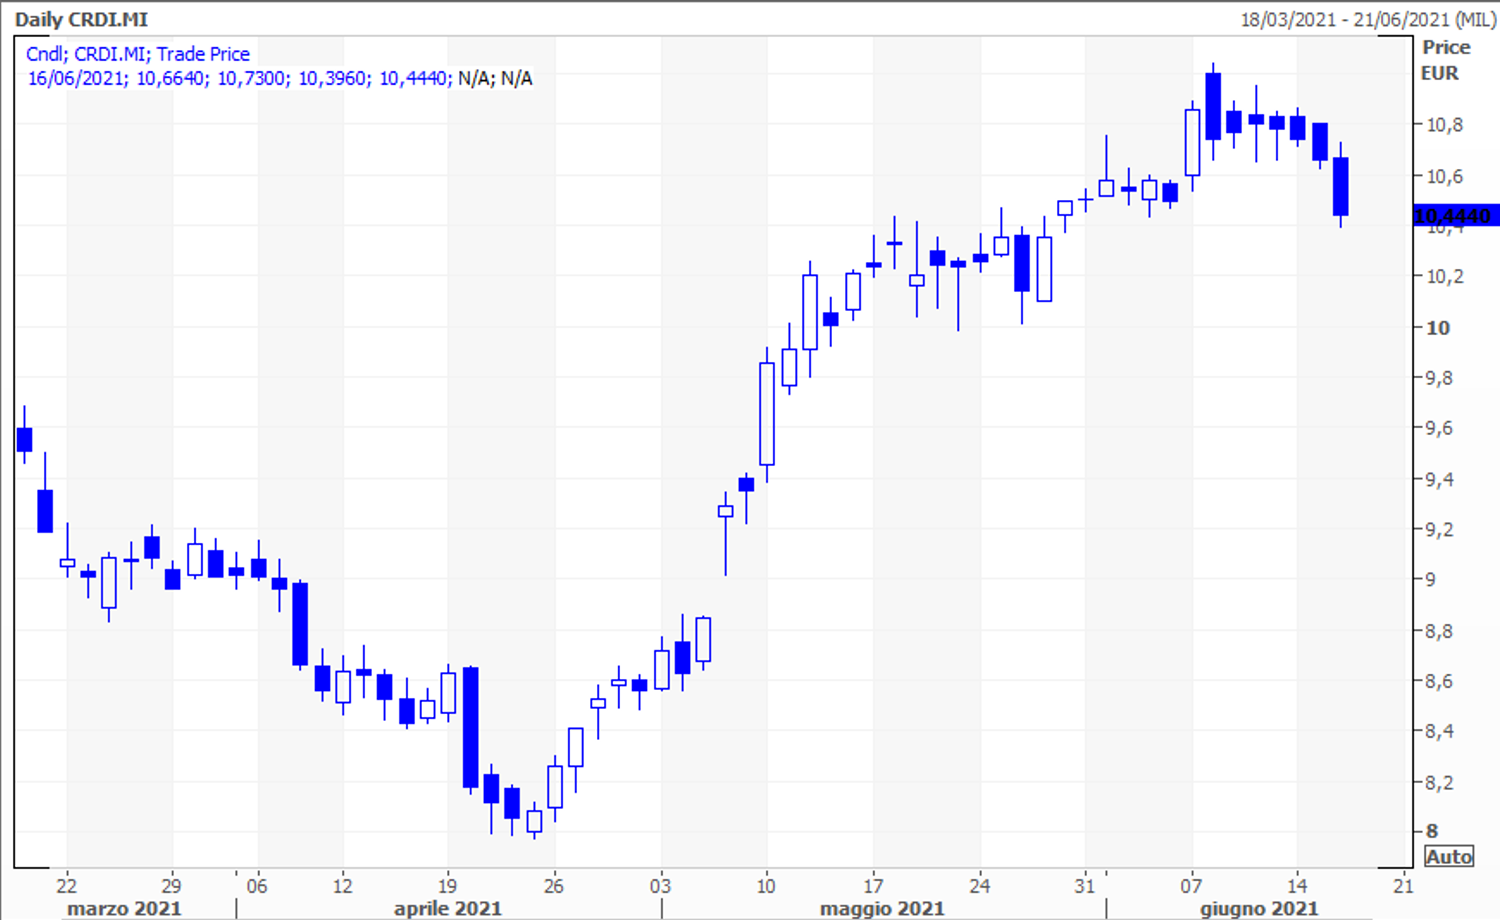Click the date tick label 10
Screen dimensions: 1500x920
766,885
